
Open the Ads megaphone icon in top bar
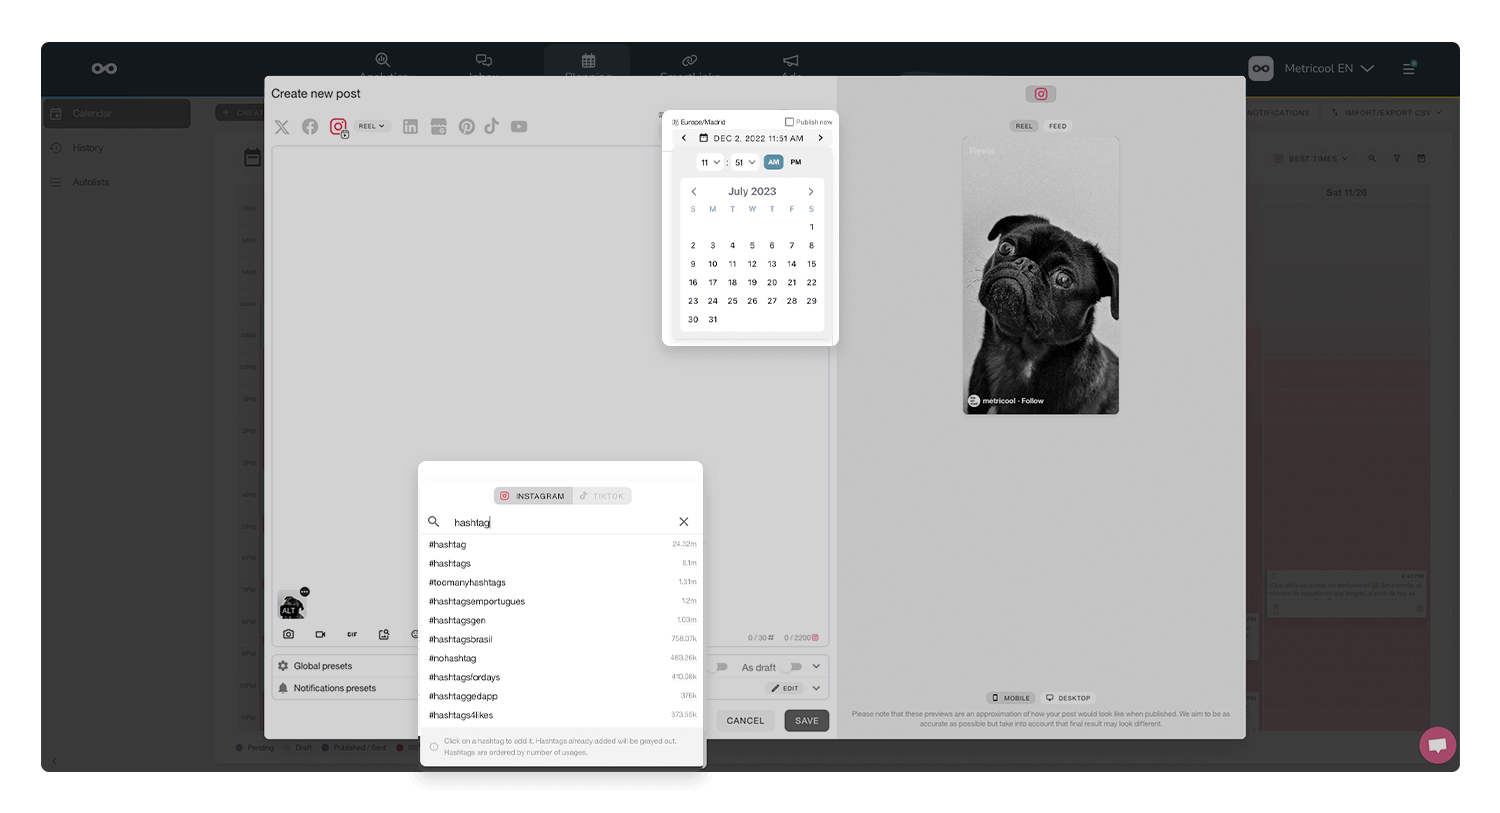tap(791, 61)
